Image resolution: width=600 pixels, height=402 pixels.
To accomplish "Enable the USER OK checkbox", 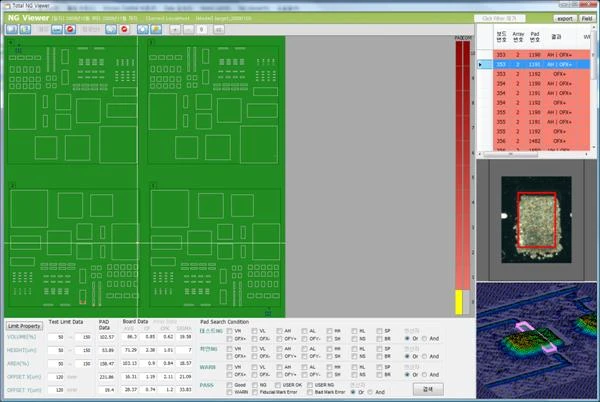I will point(278,385).
